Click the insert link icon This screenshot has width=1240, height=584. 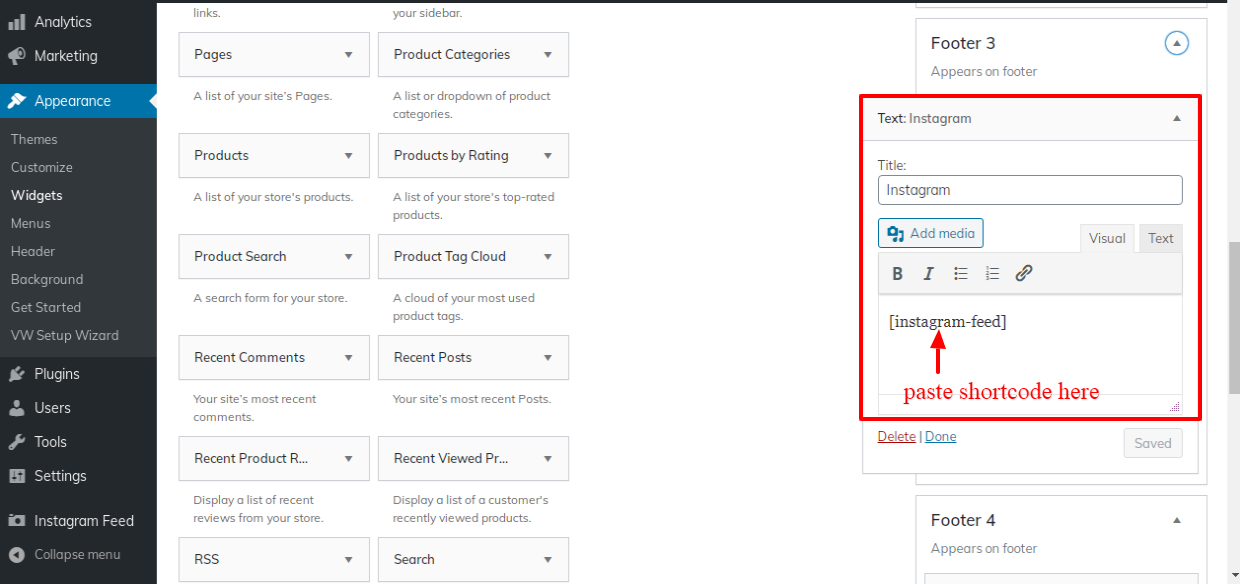1024,274
